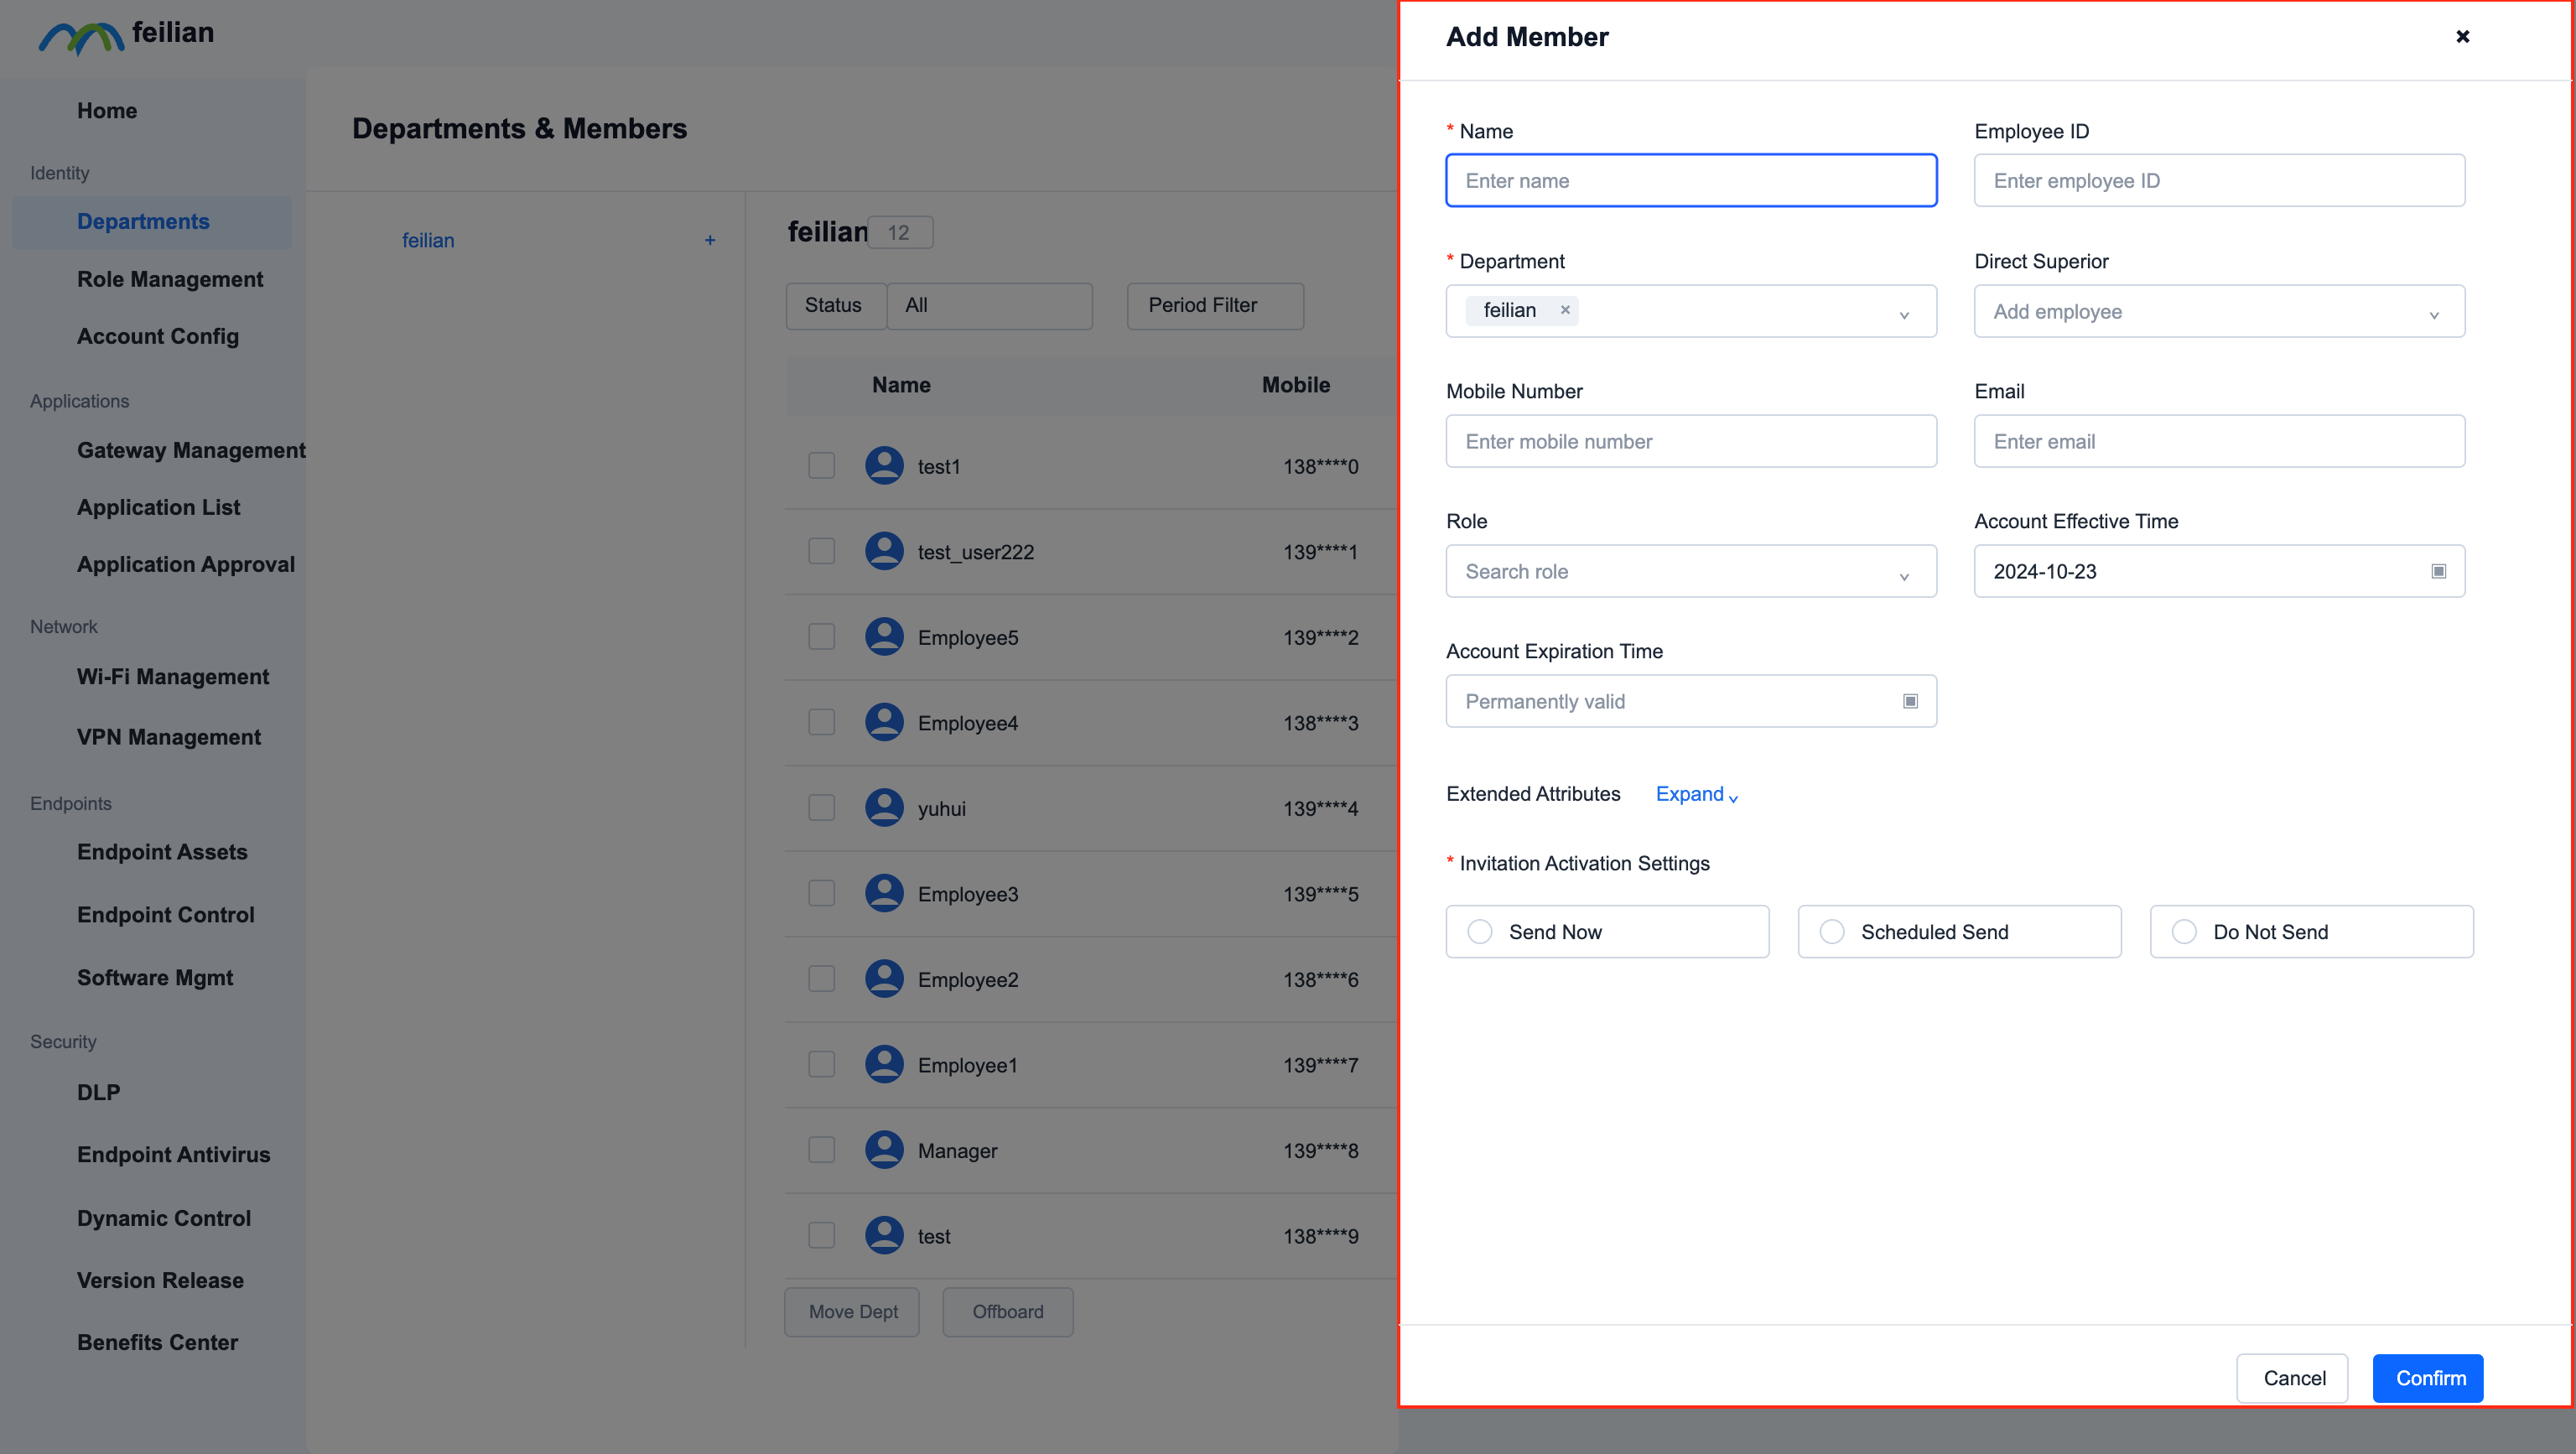
Task: Open the Department dropdown
Action: pos(1691,311)
